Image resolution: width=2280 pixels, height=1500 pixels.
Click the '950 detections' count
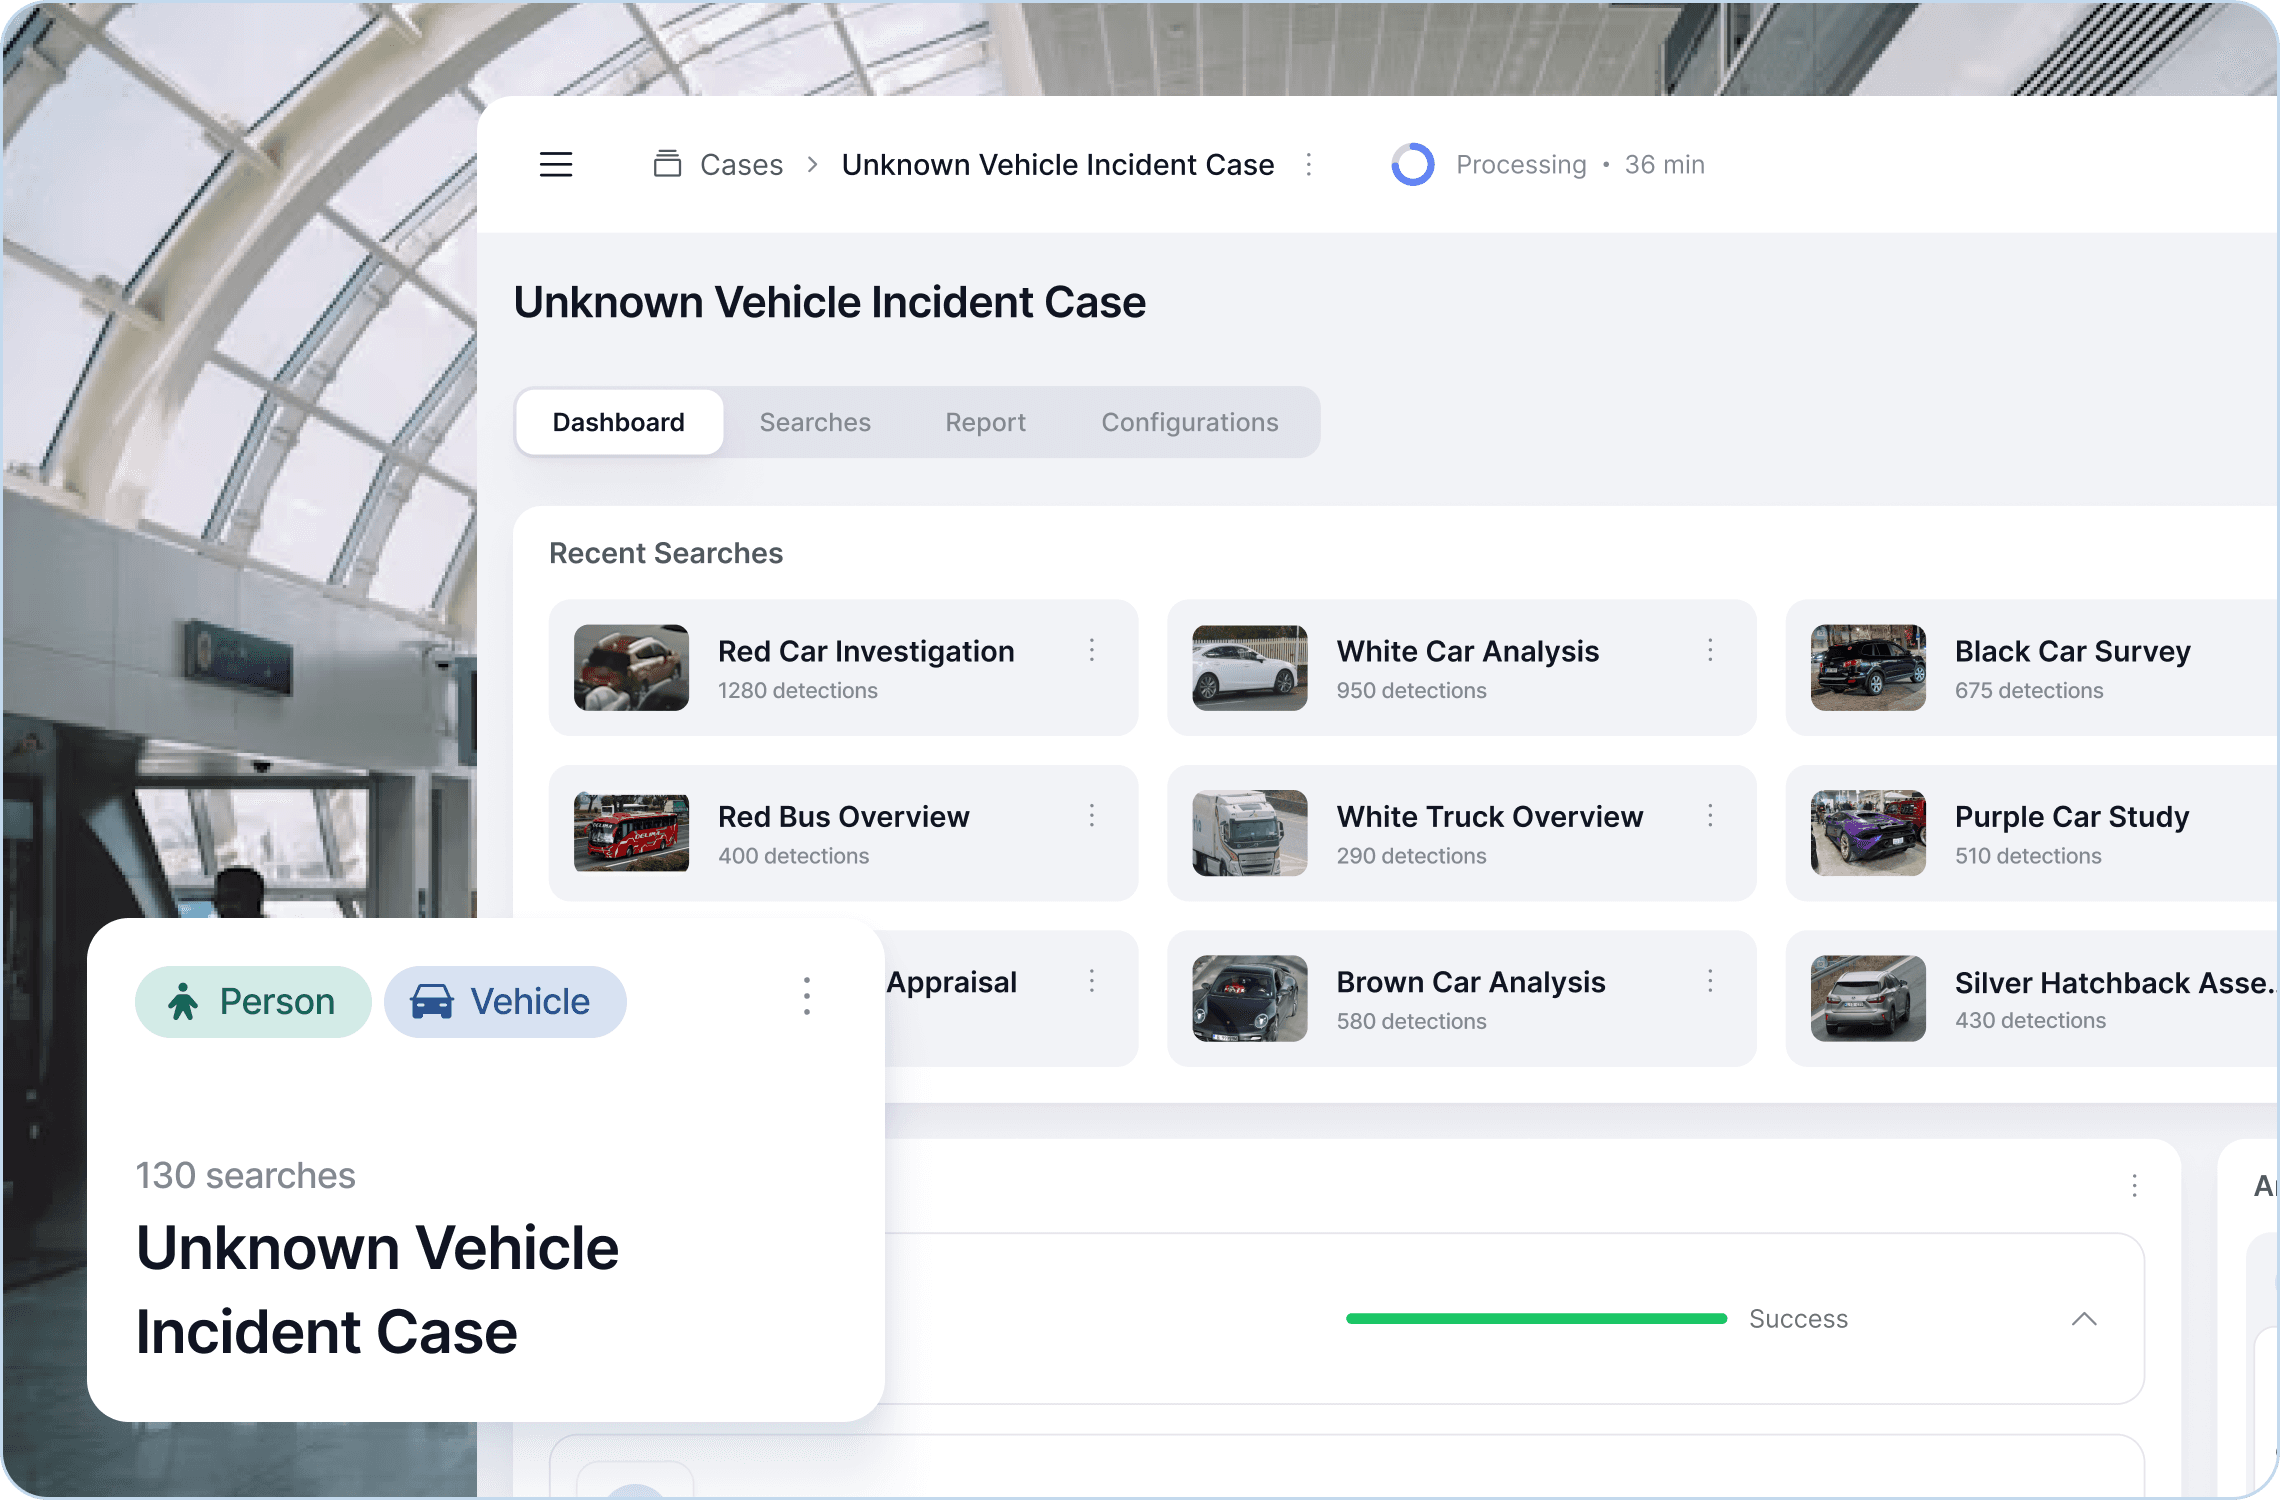click(x=1412, y=691)
